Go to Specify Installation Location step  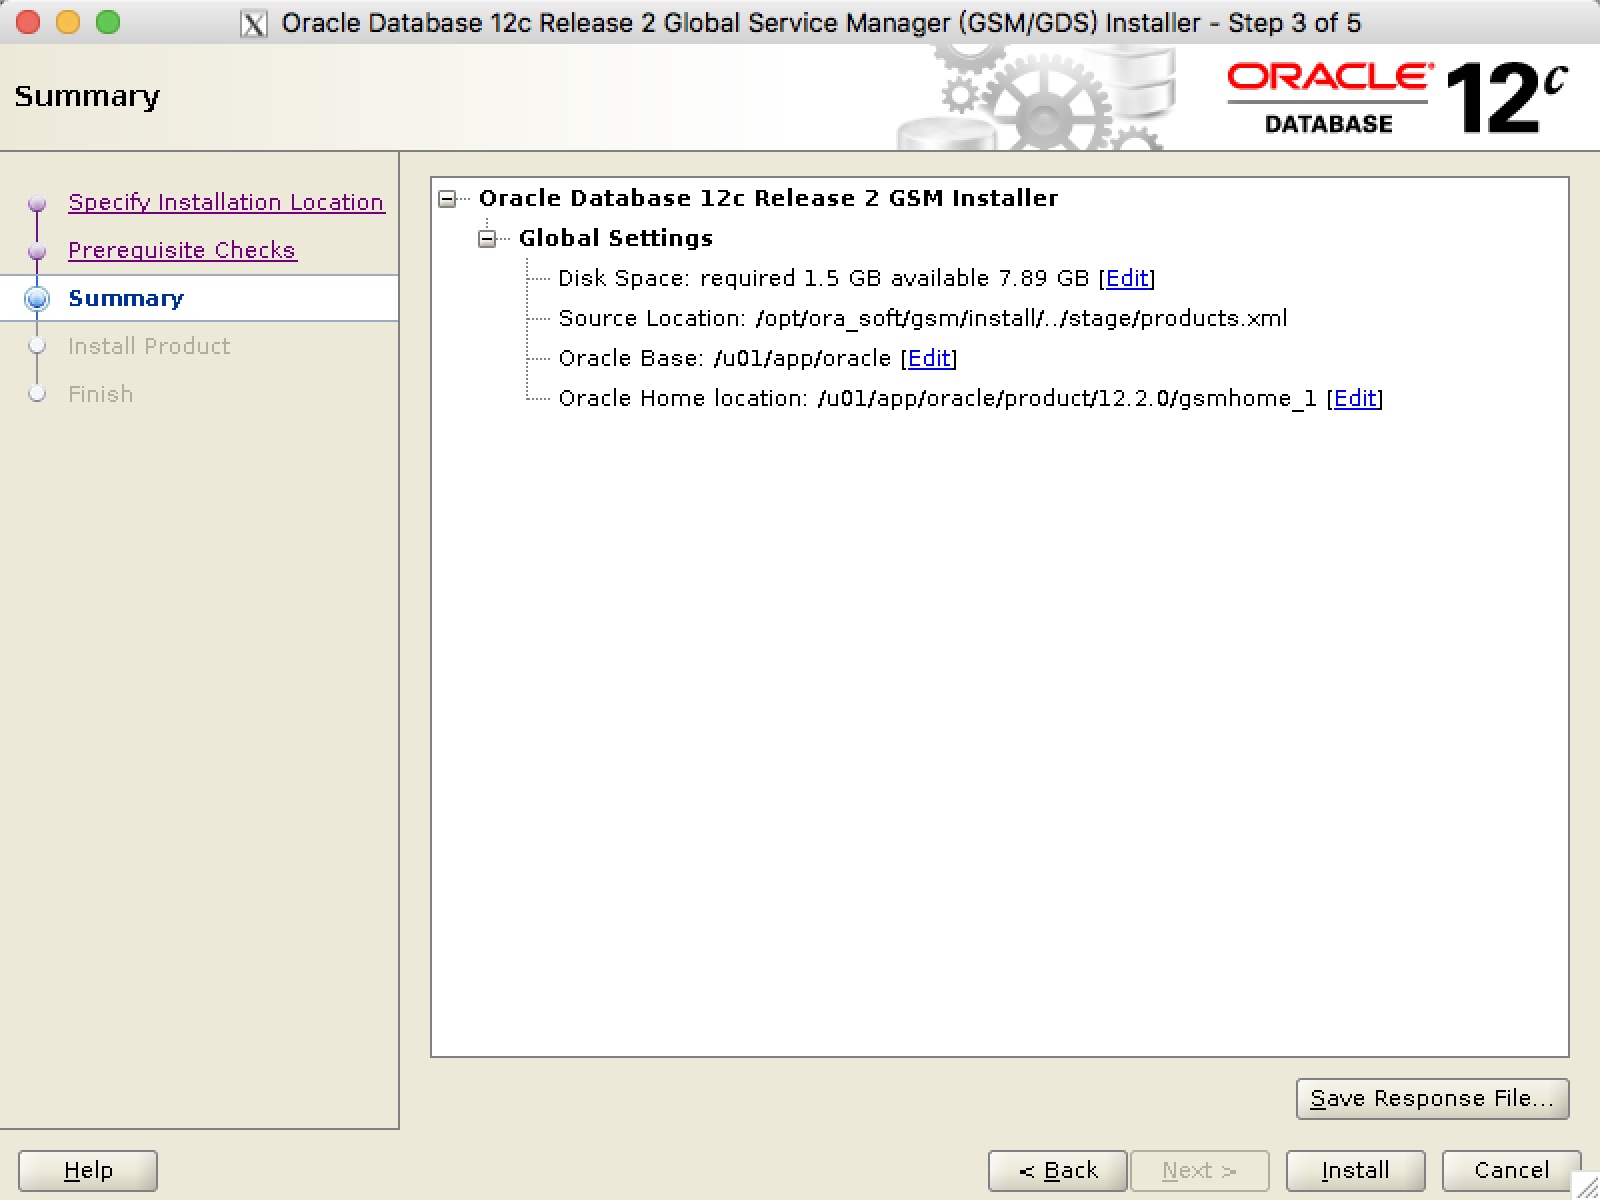click(x=226, y=202)
